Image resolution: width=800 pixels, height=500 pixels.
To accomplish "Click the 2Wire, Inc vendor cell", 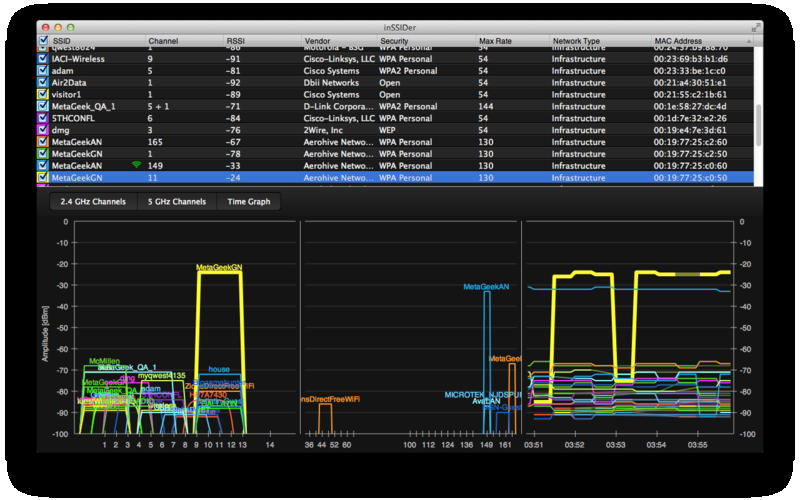I will [323, 130].
